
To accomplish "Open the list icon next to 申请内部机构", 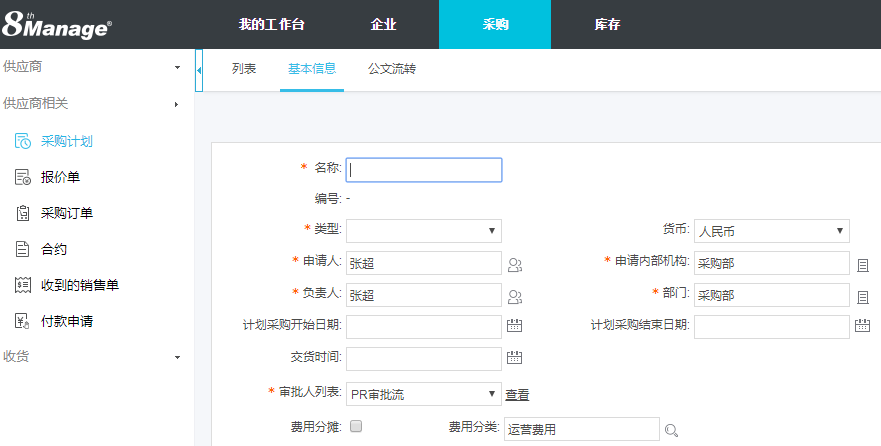I will coord(863,265).
